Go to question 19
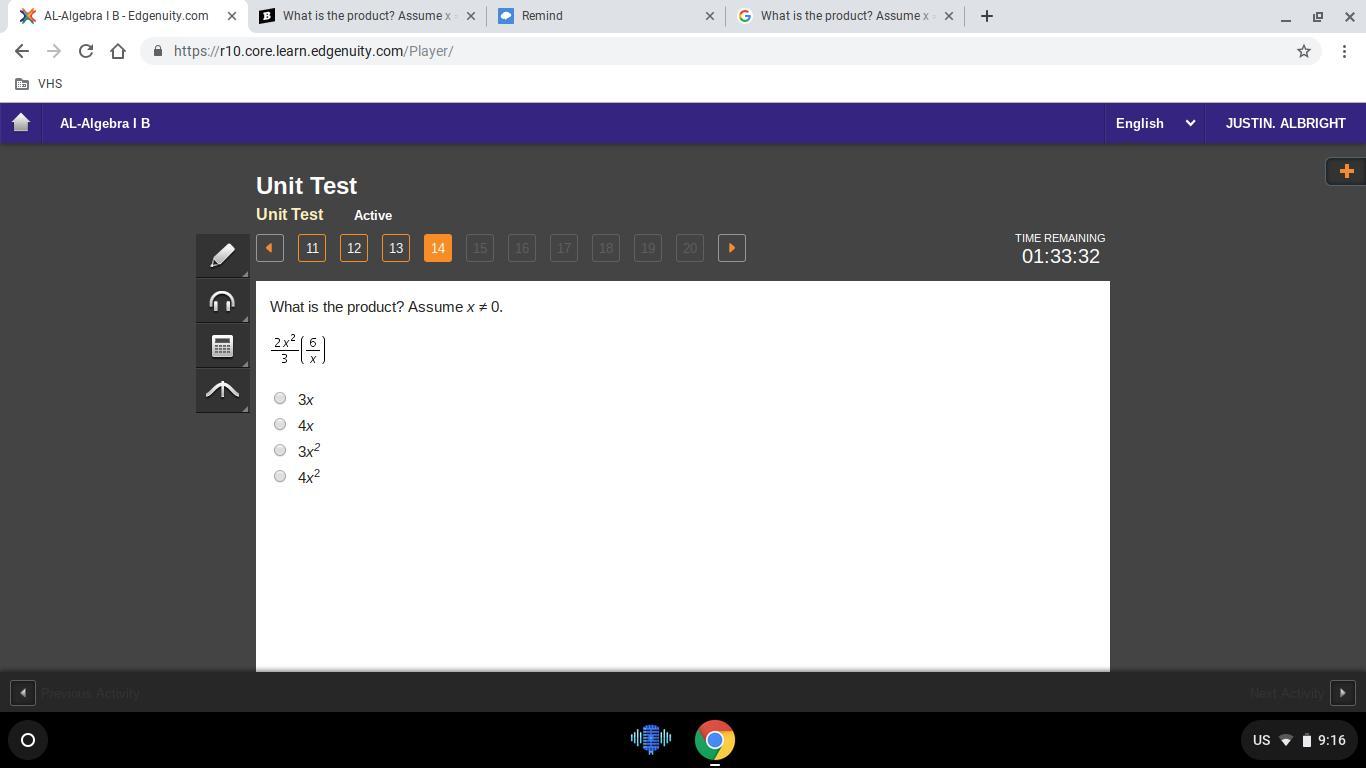The width and height of the screenshot is (1366, 768). point(648,248)
